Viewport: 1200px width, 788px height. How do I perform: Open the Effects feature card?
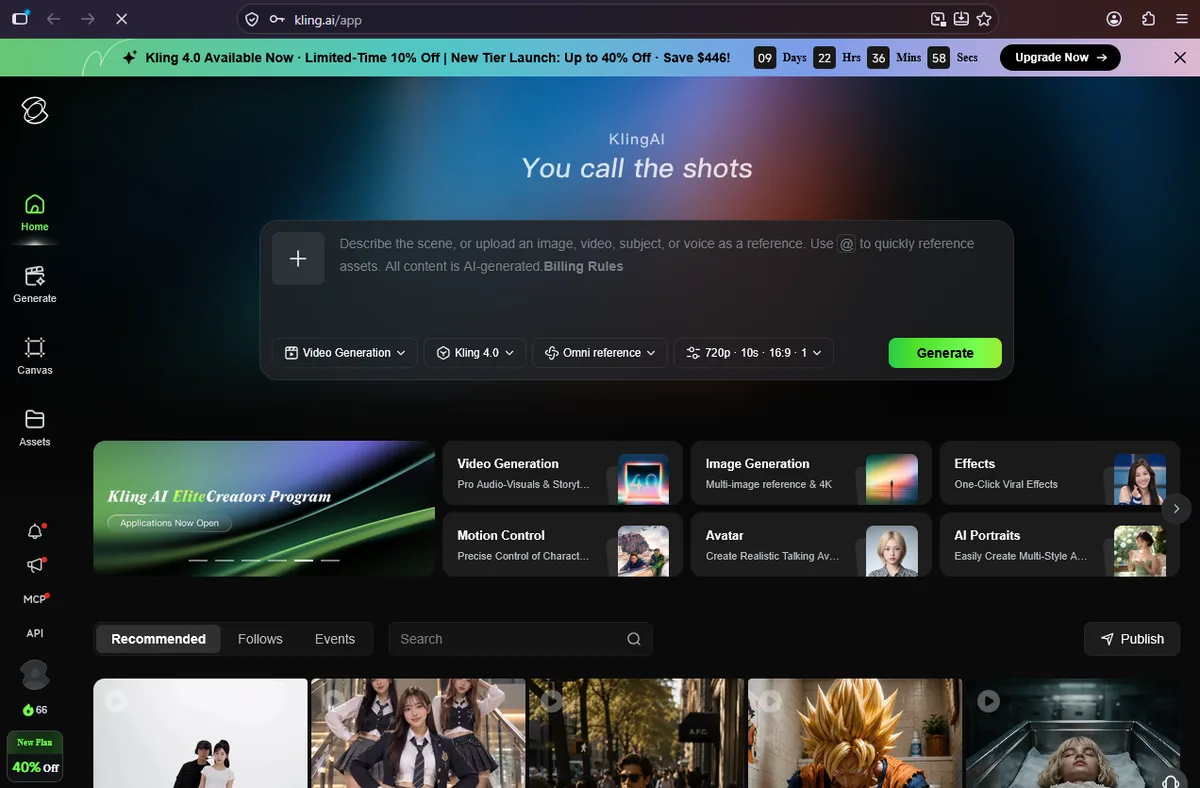click(1060, 473)
